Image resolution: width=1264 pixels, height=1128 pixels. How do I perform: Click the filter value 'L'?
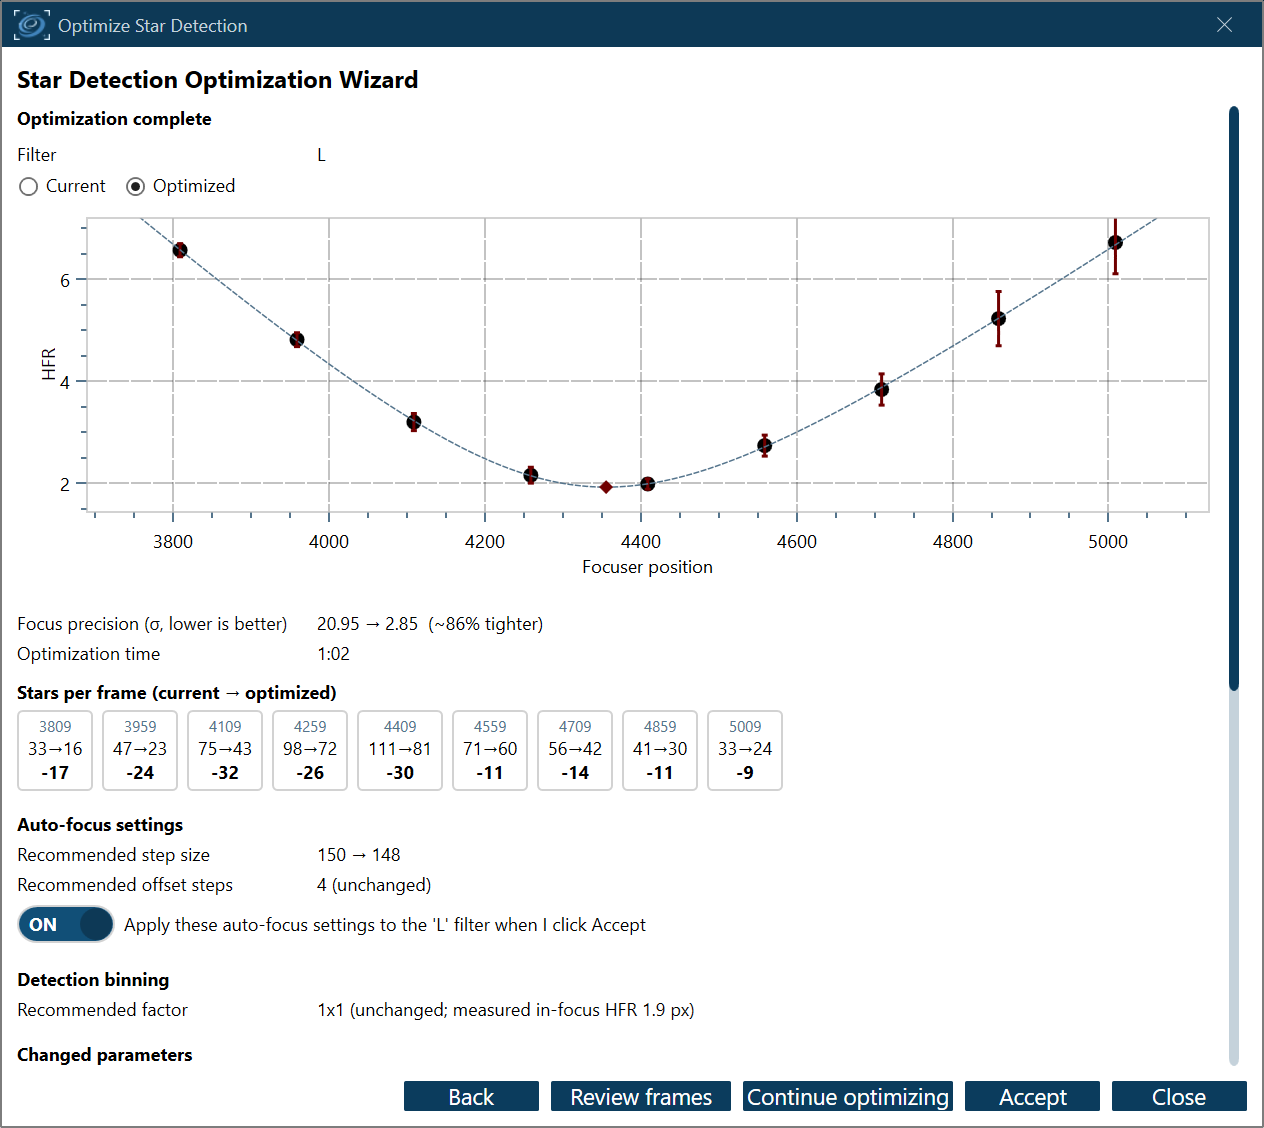coord(321,155)
